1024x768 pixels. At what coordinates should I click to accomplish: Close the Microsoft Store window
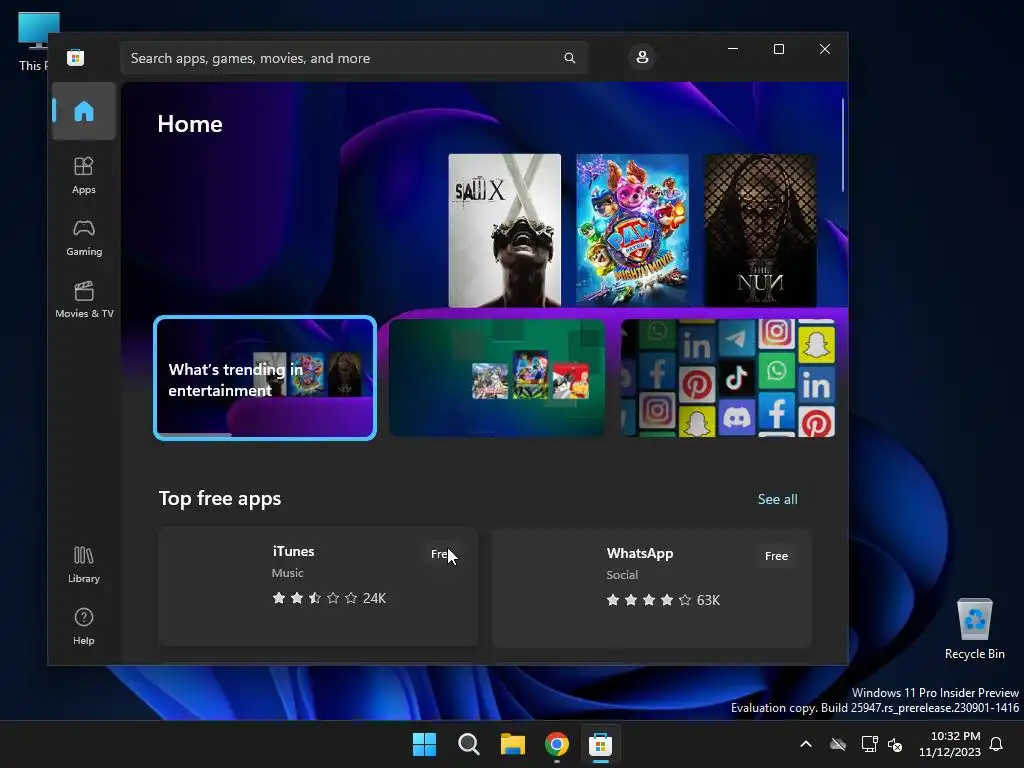pos(825,49)
